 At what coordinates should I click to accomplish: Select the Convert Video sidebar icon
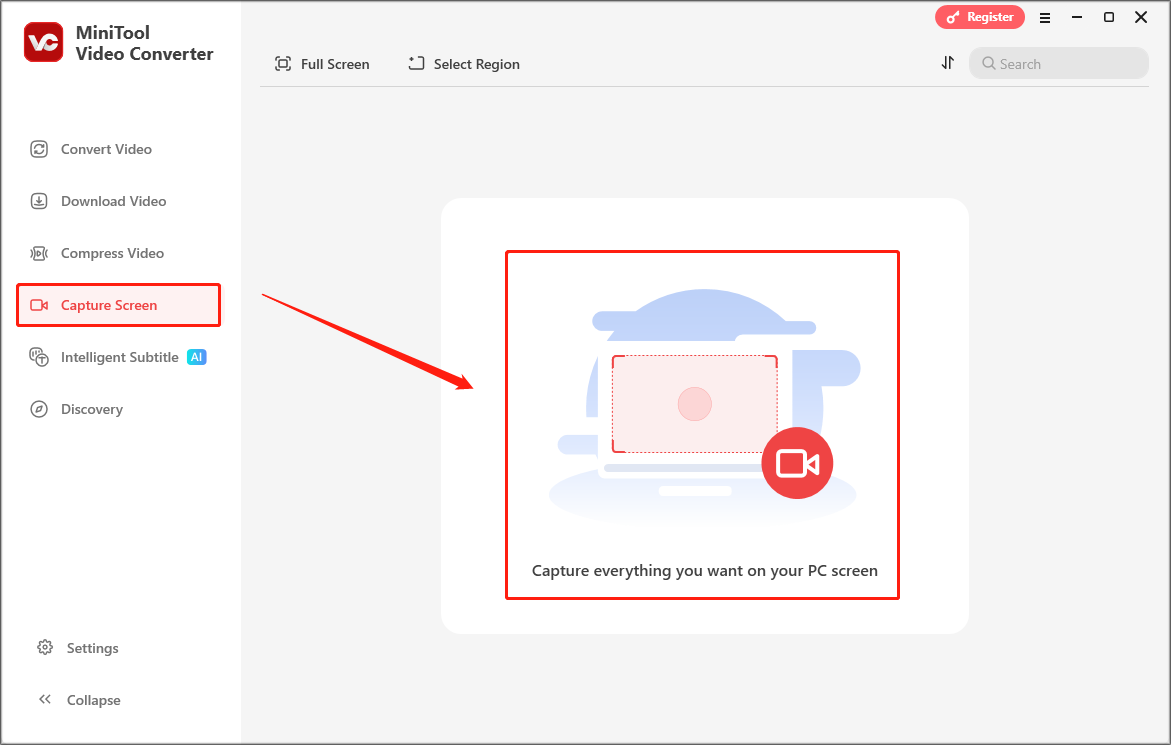click(38, 149)
